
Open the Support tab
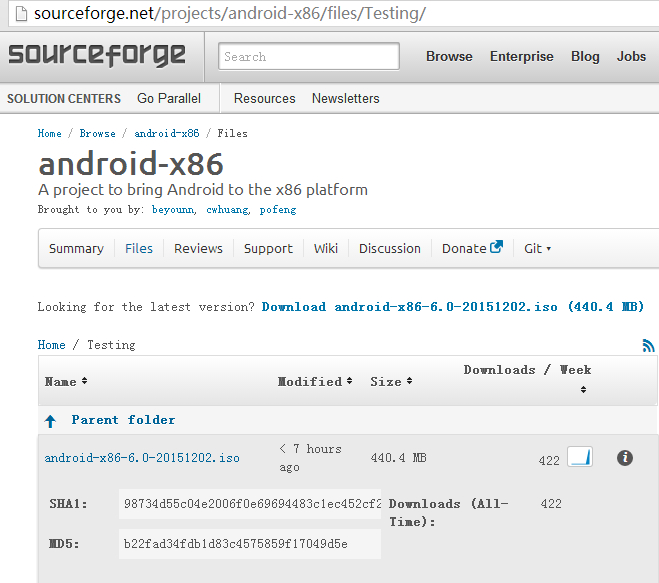point(268,248)
